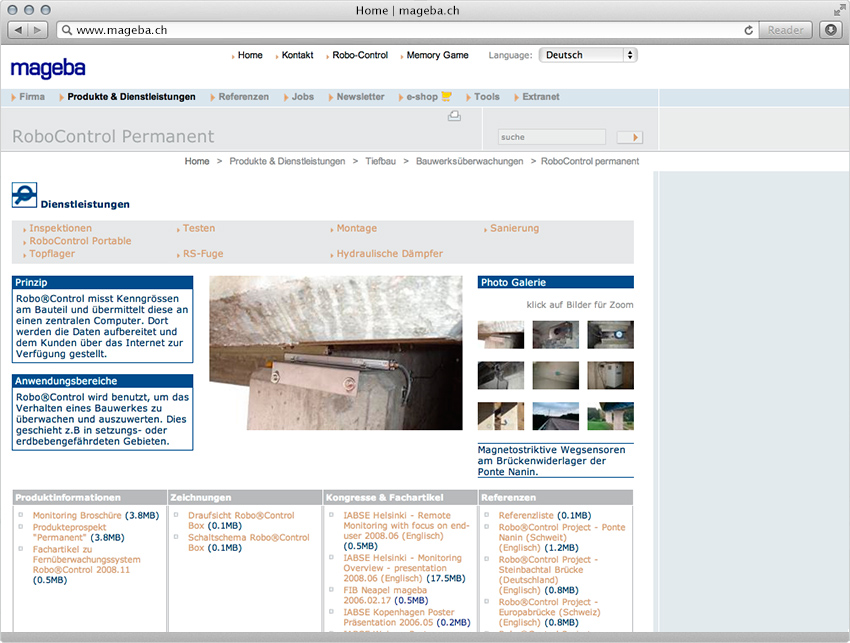
Task: Select the Newsletter navigation item
Action: [360, 97]
